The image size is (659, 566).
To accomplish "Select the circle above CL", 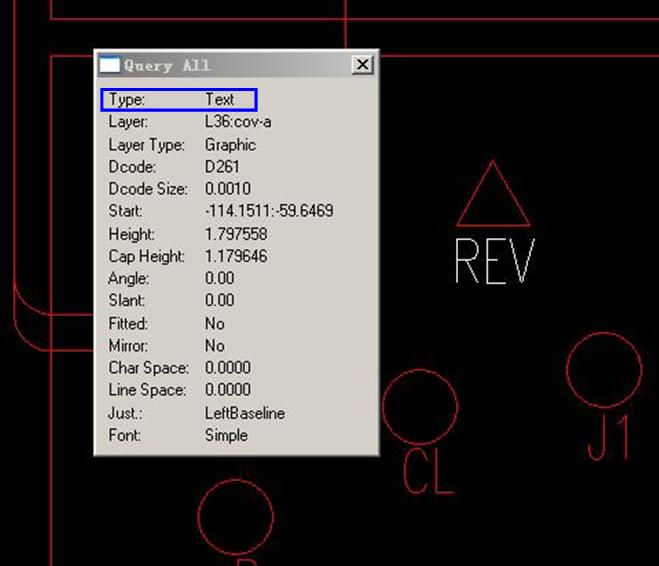I will pyautogui.click(x=420, y=407).
